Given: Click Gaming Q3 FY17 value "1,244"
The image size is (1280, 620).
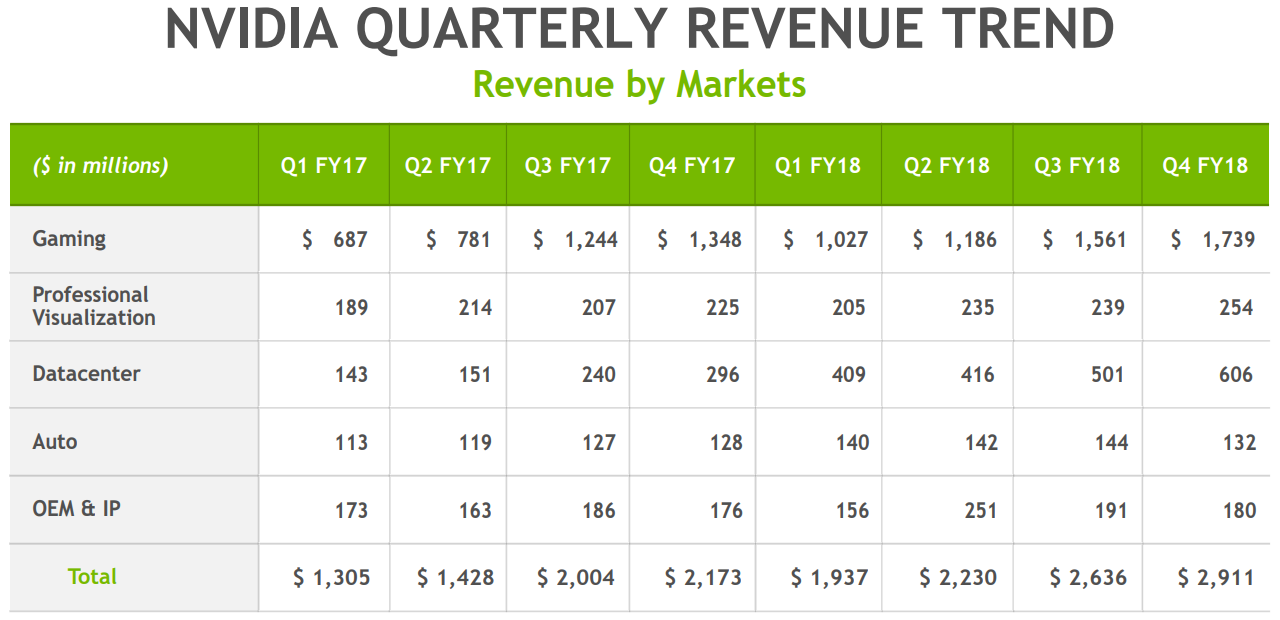Looking at the screenshot, I should (590, 240).
